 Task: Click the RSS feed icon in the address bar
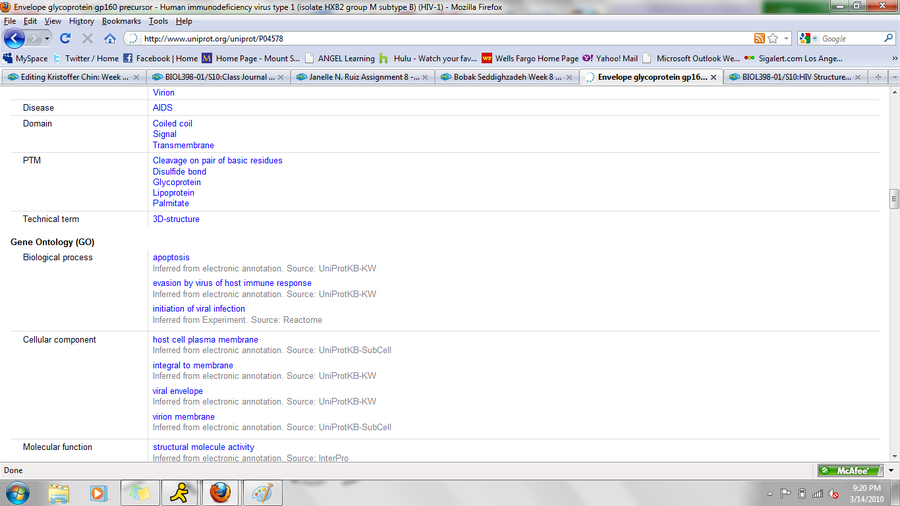point(759,38)
